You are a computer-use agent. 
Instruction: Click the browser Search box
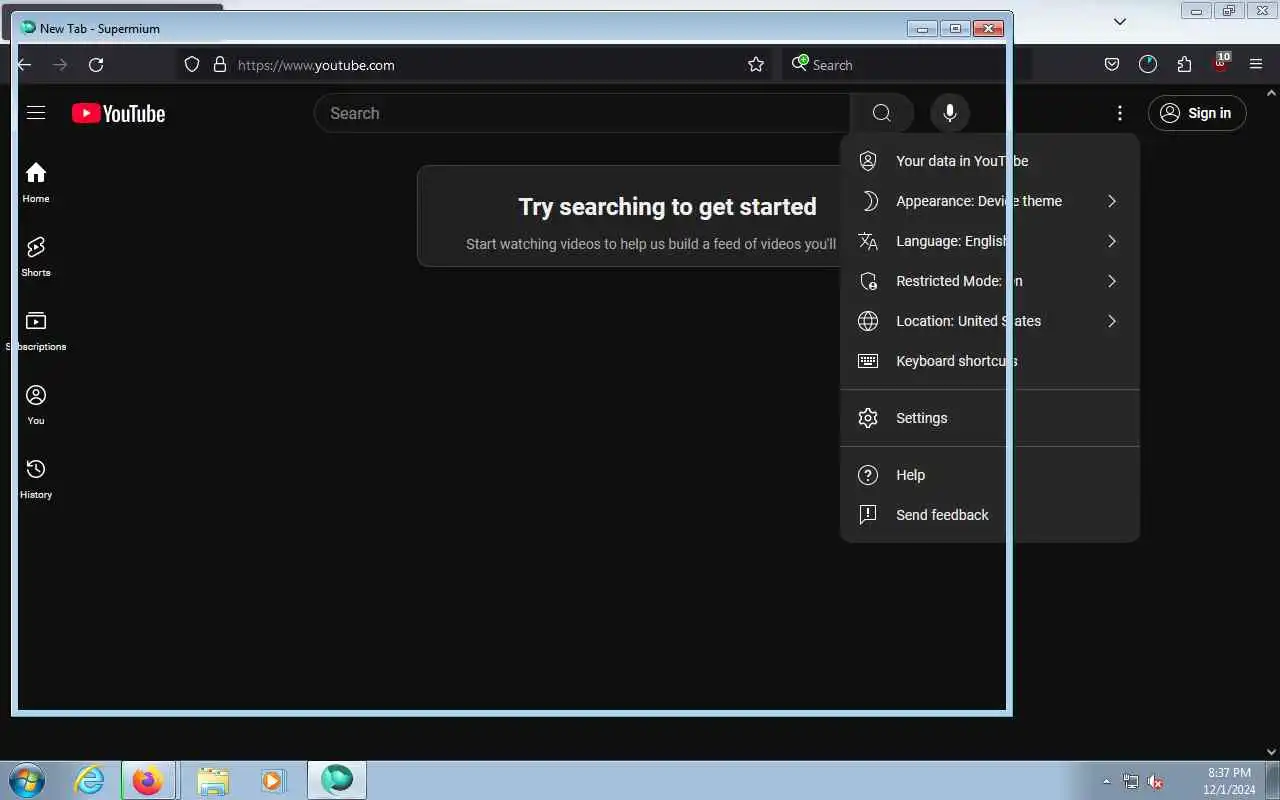click(905, 65)
